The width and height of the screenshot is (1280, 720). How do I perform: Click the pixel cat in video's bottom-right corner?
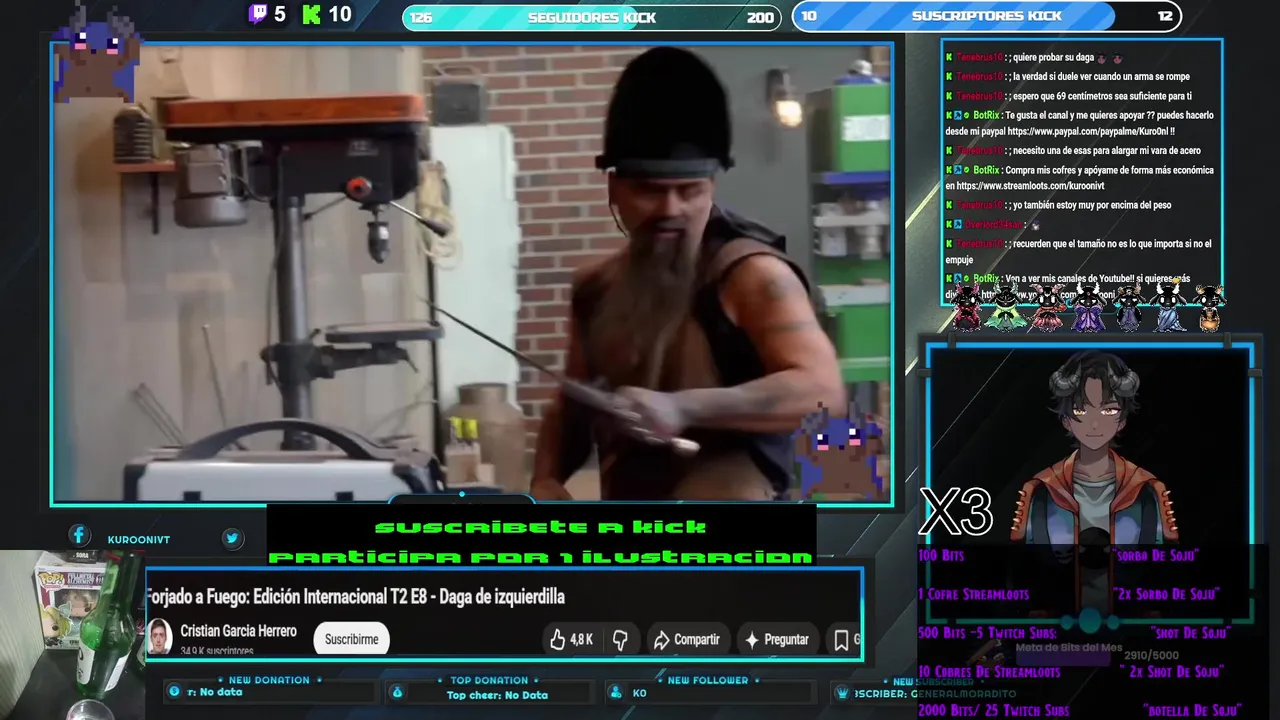838,450
